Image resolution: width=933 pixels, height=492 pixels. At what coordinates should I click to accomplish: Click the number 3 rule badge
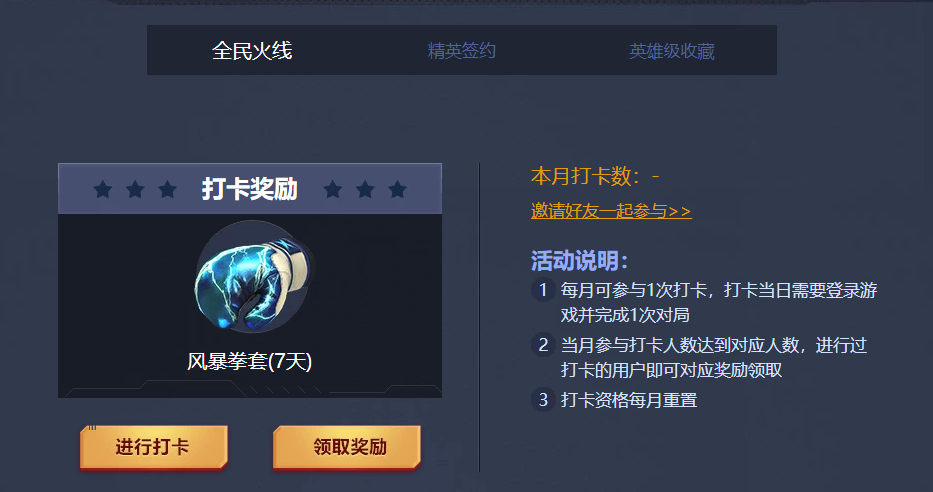(543, 400)
